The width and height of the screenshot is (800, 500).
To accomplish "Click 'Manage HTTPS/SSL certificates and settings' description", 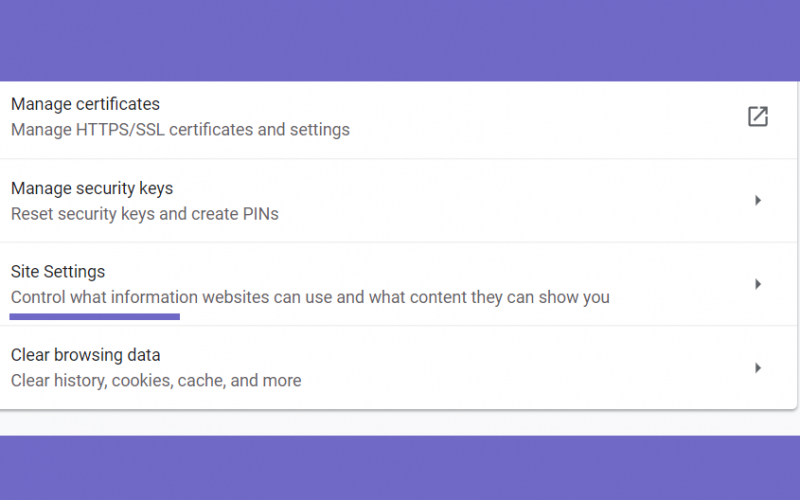I will coord(180,130).
